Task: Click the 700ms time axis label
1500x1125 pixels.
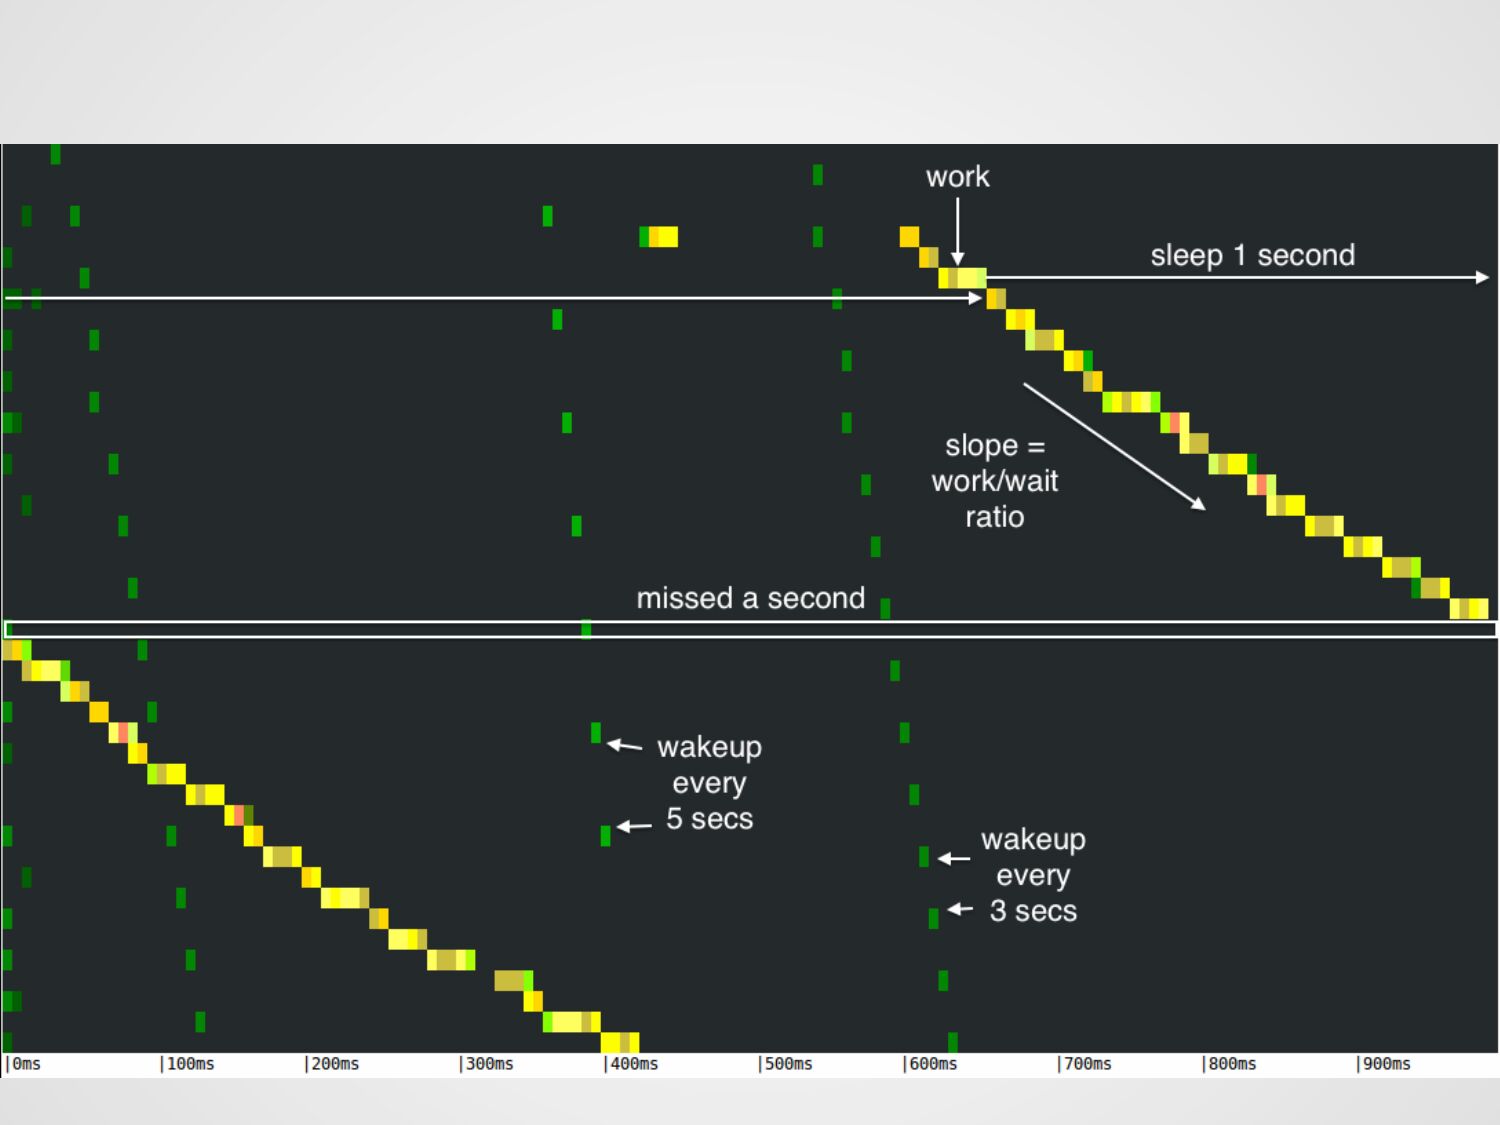Action: coord(1085,1064)
